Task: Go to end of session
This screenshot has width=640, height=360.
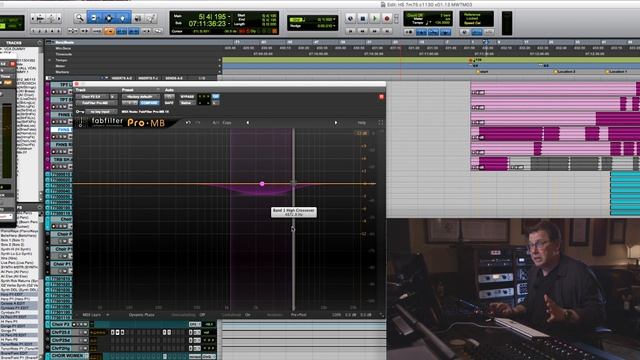Action: tap(387, 31)
